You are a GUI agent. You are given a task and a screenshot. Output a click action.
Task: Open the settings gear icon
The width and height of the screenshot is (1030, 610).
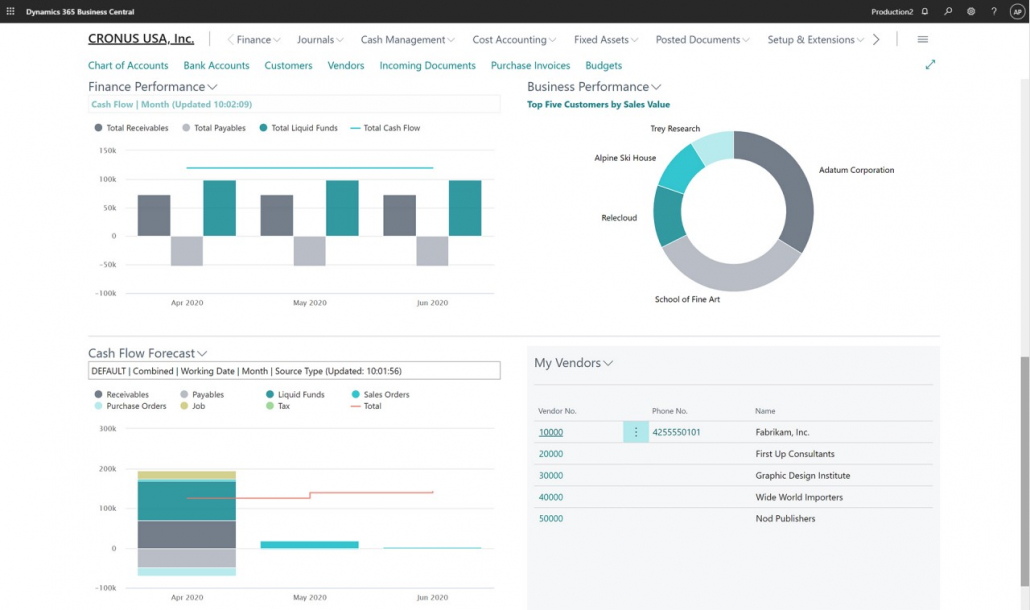[971, 11]
